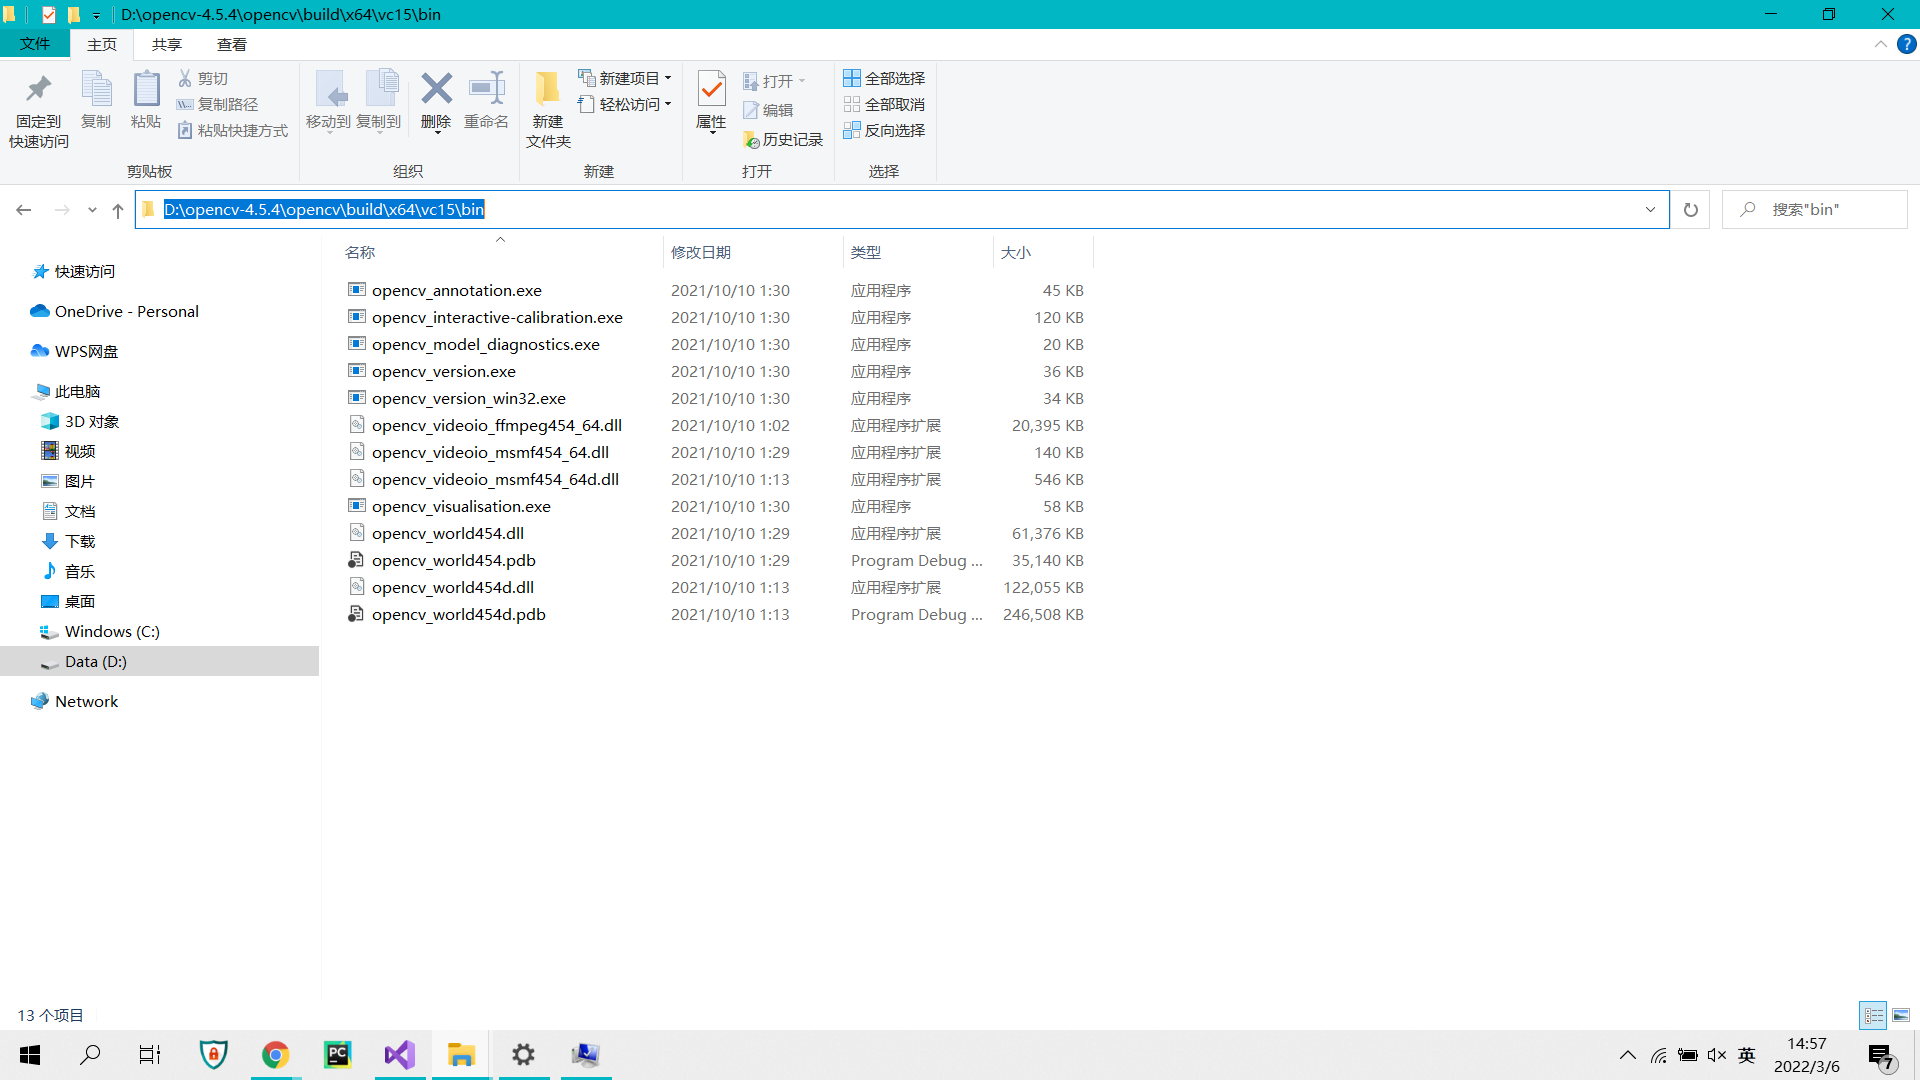Navigate up one level with the up arrow

(117, 210)
